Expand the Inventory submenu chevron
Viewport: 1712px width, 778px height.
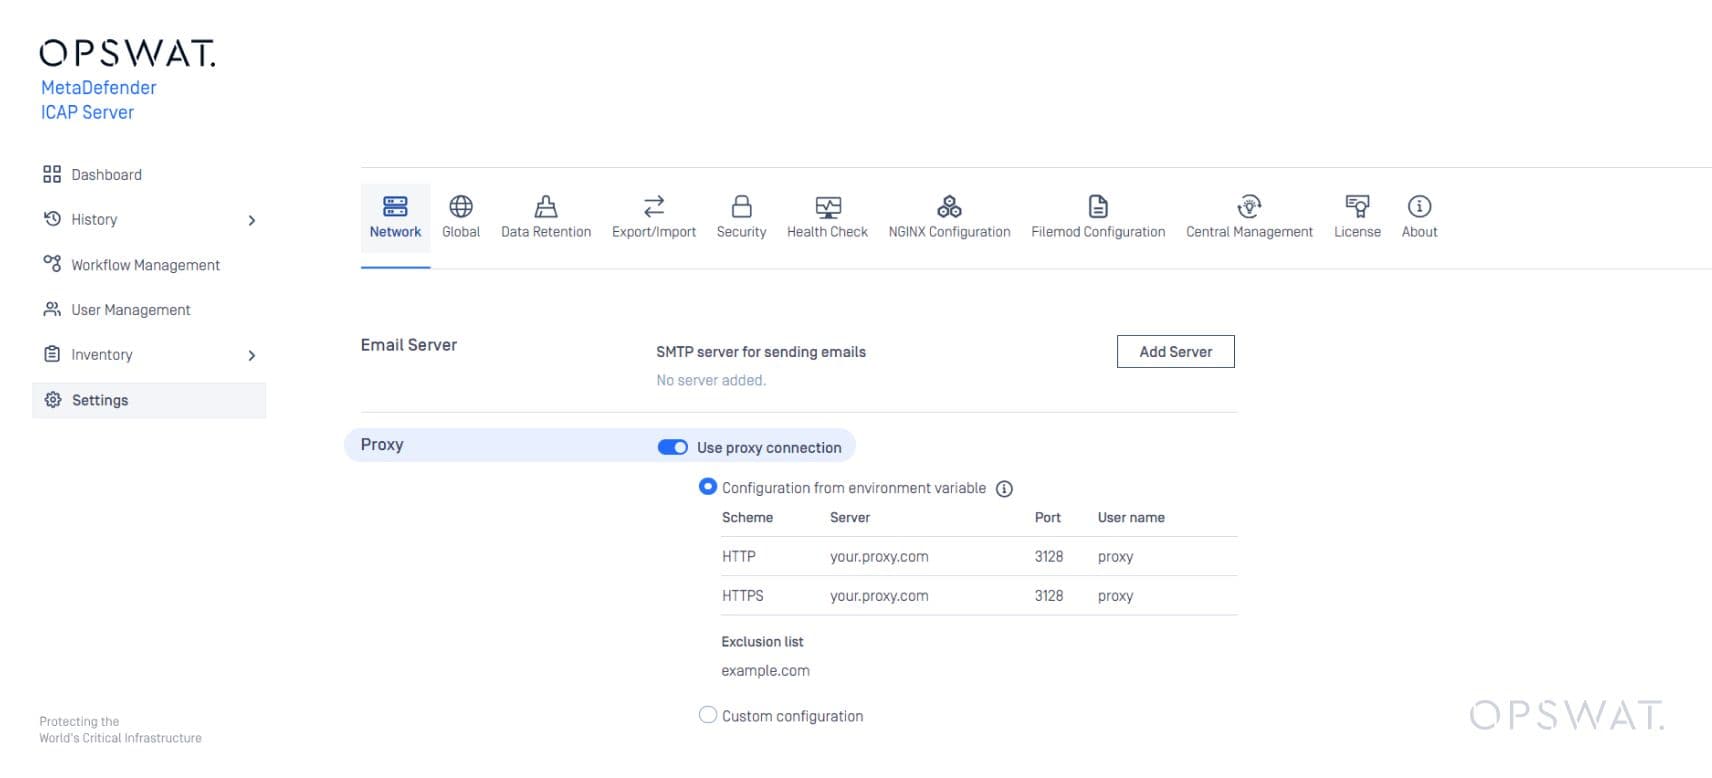[252, 355]
